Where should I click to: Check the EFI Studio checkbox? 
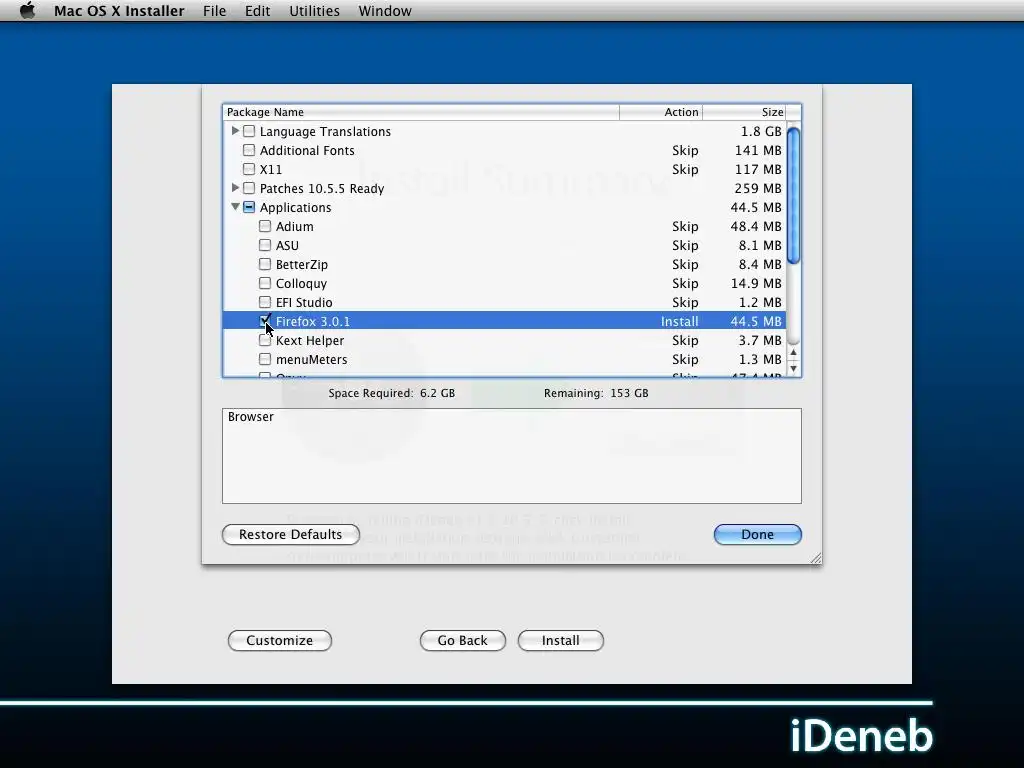(x=264, y=302)
